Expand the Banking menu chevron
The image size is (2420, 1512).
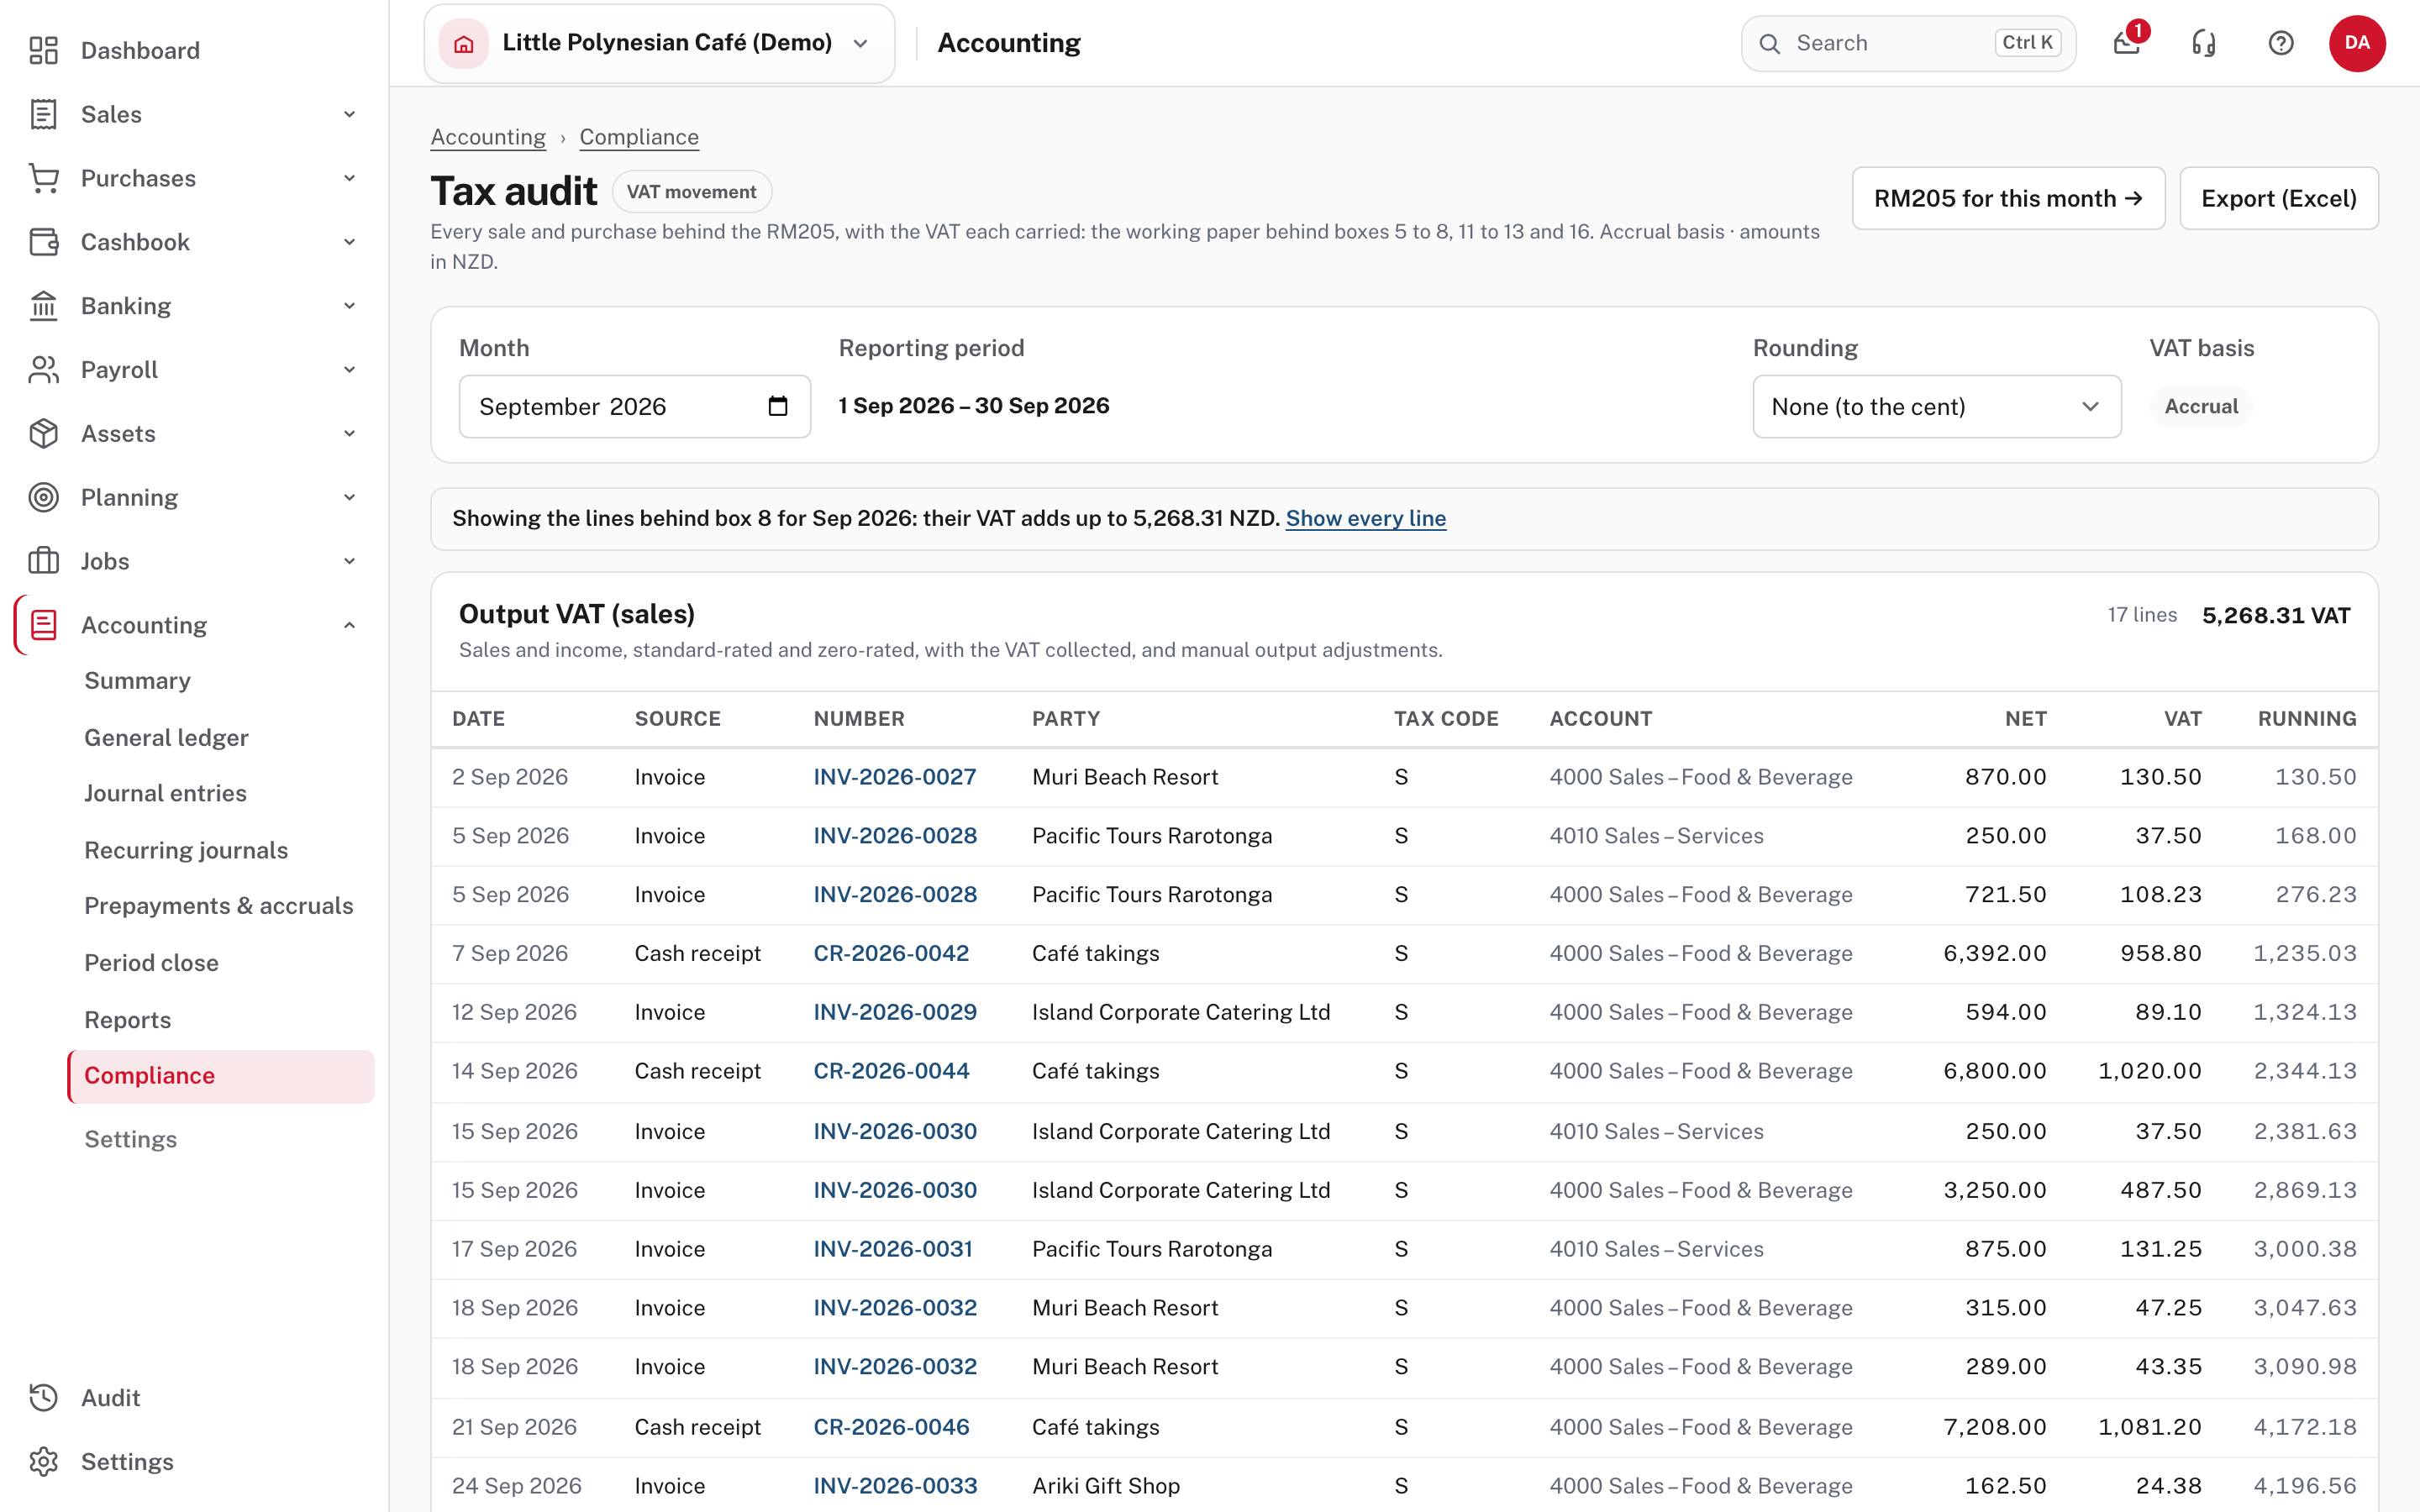tap(349, 306)
